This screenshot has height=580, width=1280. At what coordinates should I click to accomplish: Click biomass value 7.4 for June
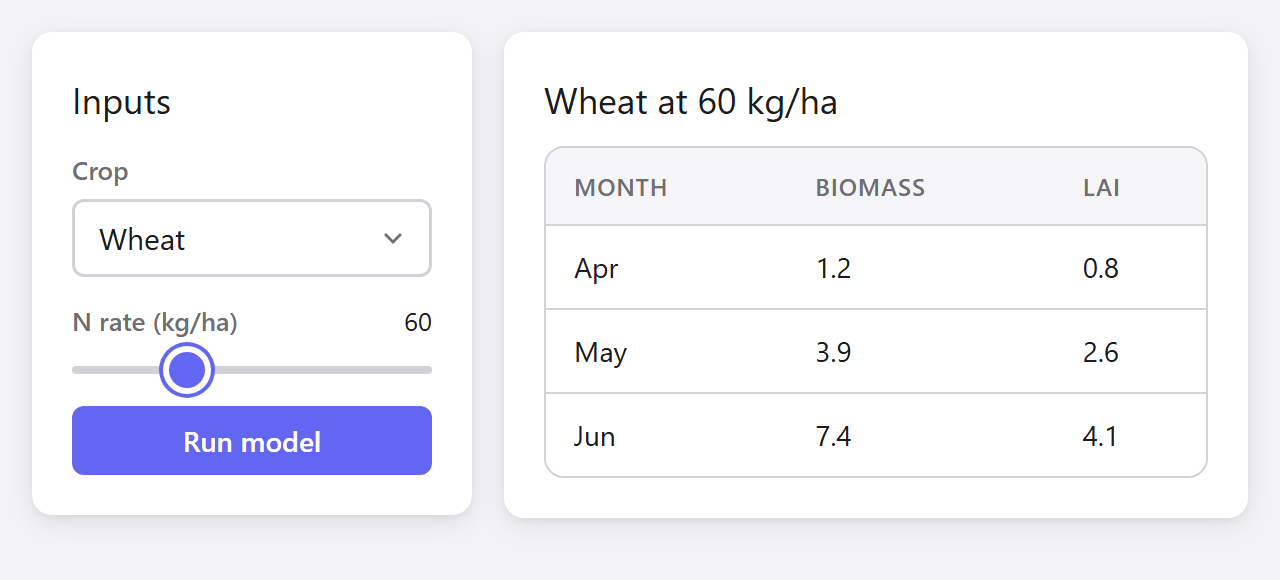point(833,436)
